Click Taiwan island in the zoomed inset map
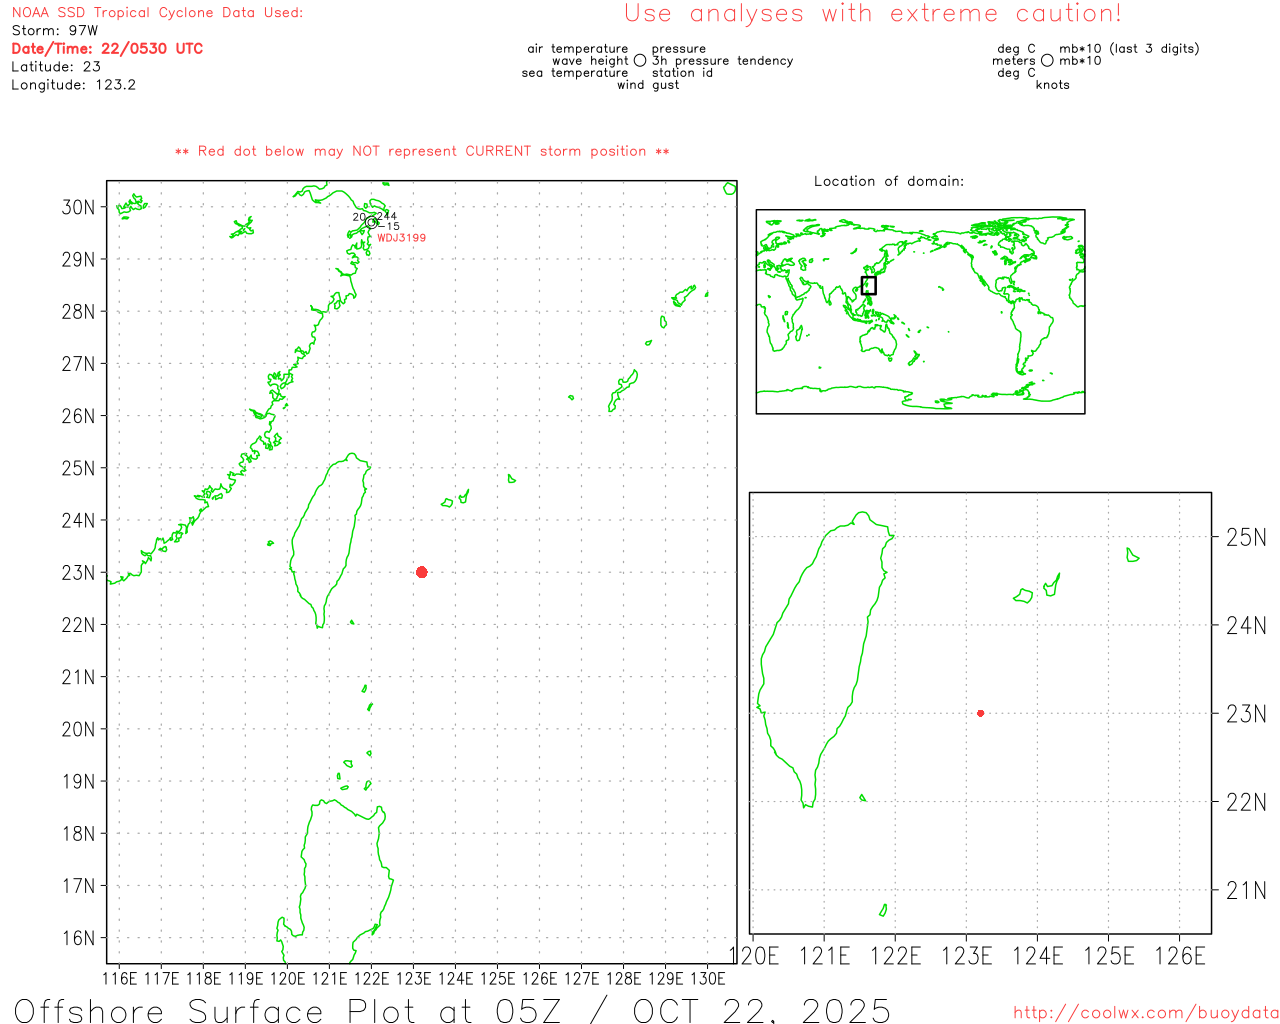The width and height of the screenshot is (1280, 1024). pos(815,650)
